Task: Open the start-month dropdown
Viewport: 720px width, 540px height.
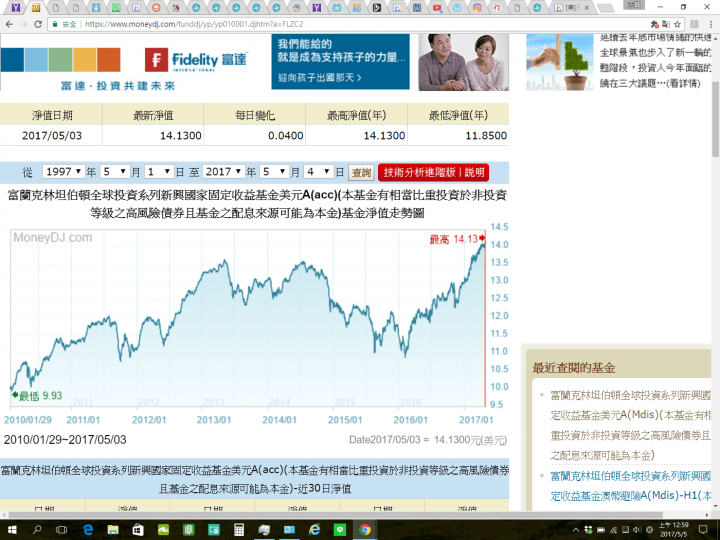Action: click(114, 172)
